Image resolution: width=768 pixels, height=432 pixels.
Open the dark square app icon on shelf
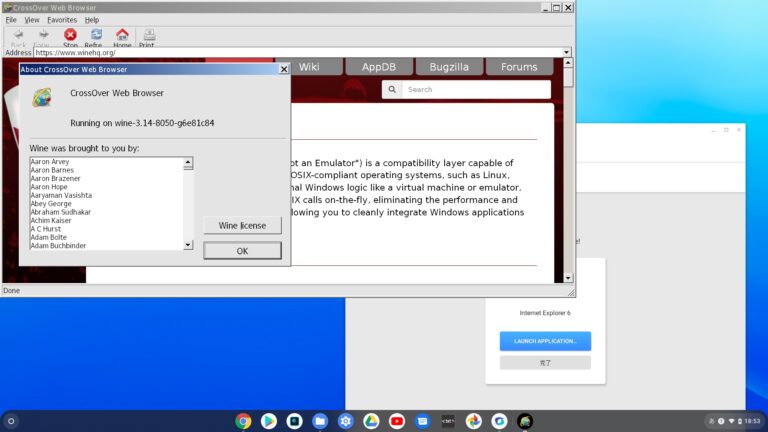(x=294, y=421)
